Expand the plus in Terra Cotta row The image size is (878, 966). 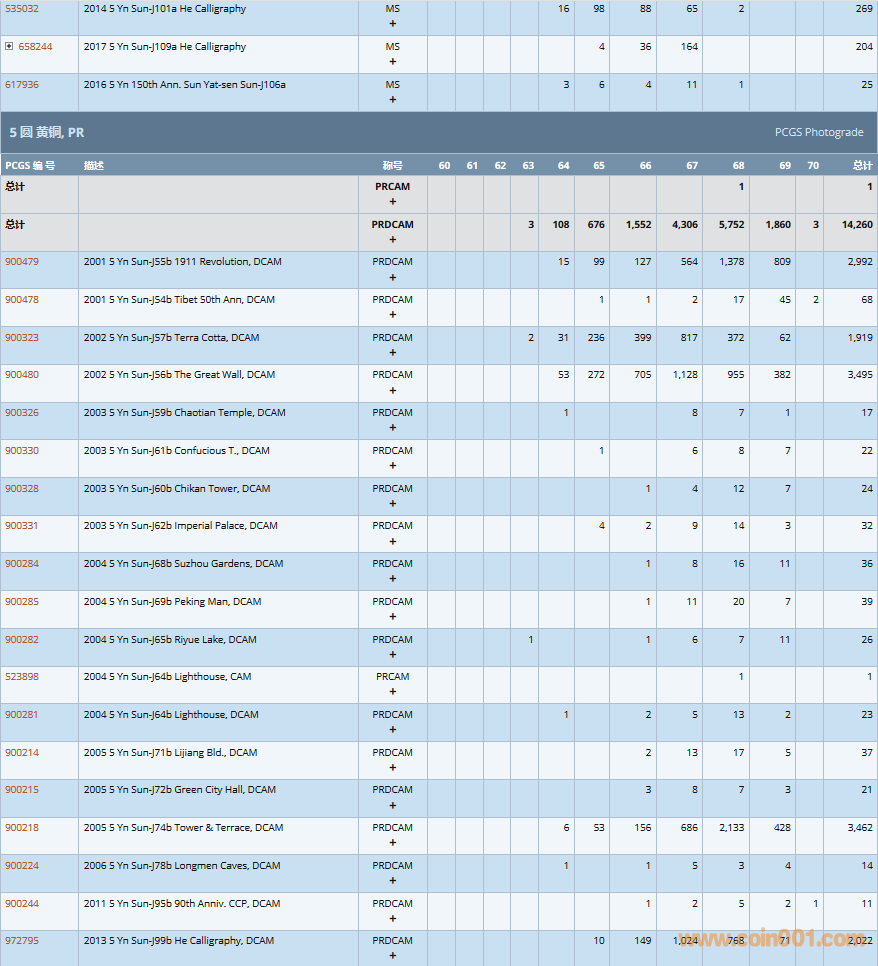click(392, 353)
